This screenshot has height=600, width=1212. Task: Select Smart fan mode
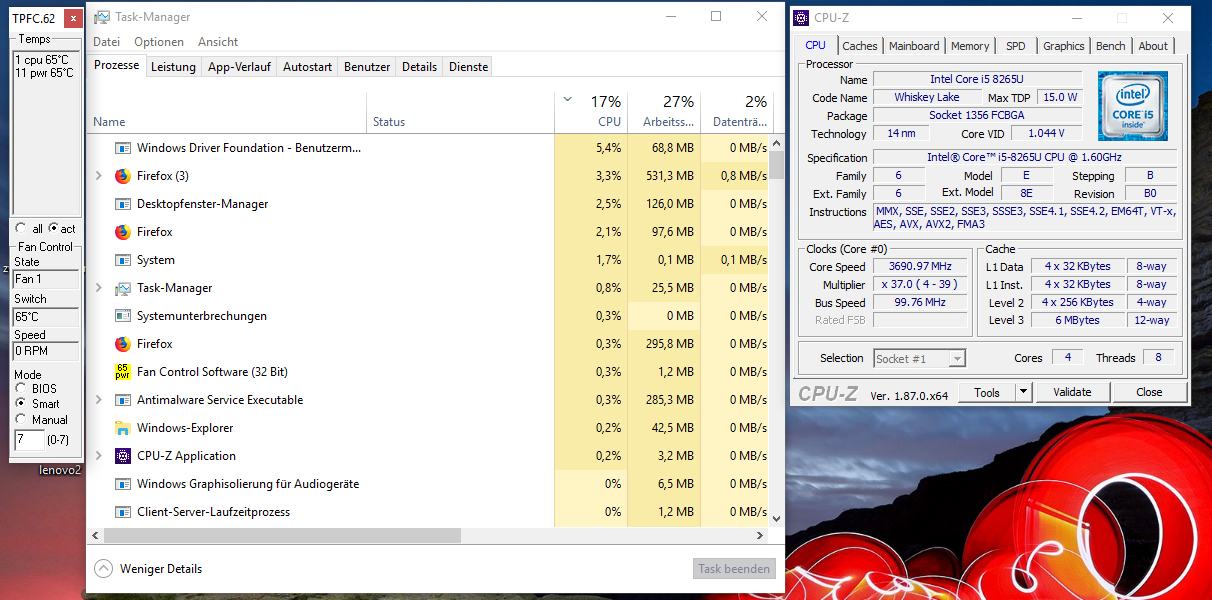pos(21,404)
